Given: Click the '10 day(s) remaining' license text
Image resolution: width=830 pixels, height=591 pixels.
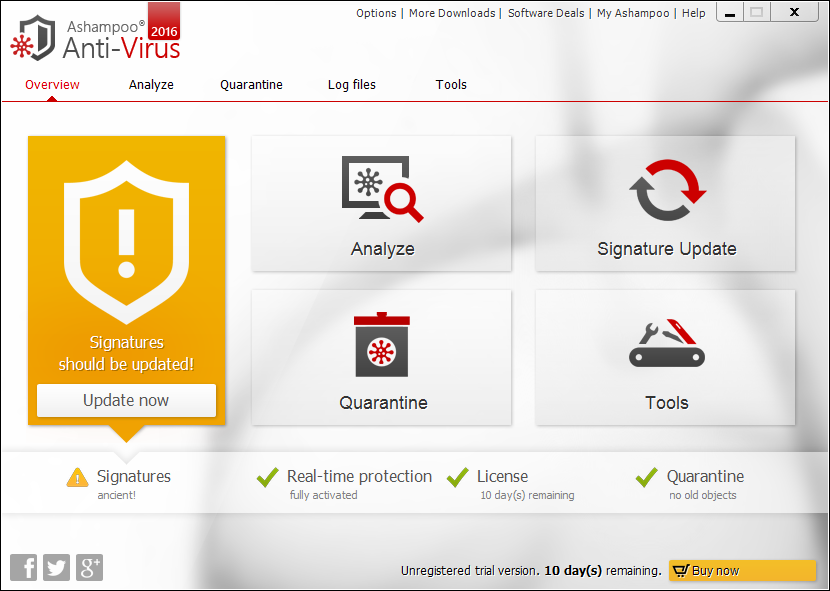Looking at the screenshot, I should tap(527, 495).
